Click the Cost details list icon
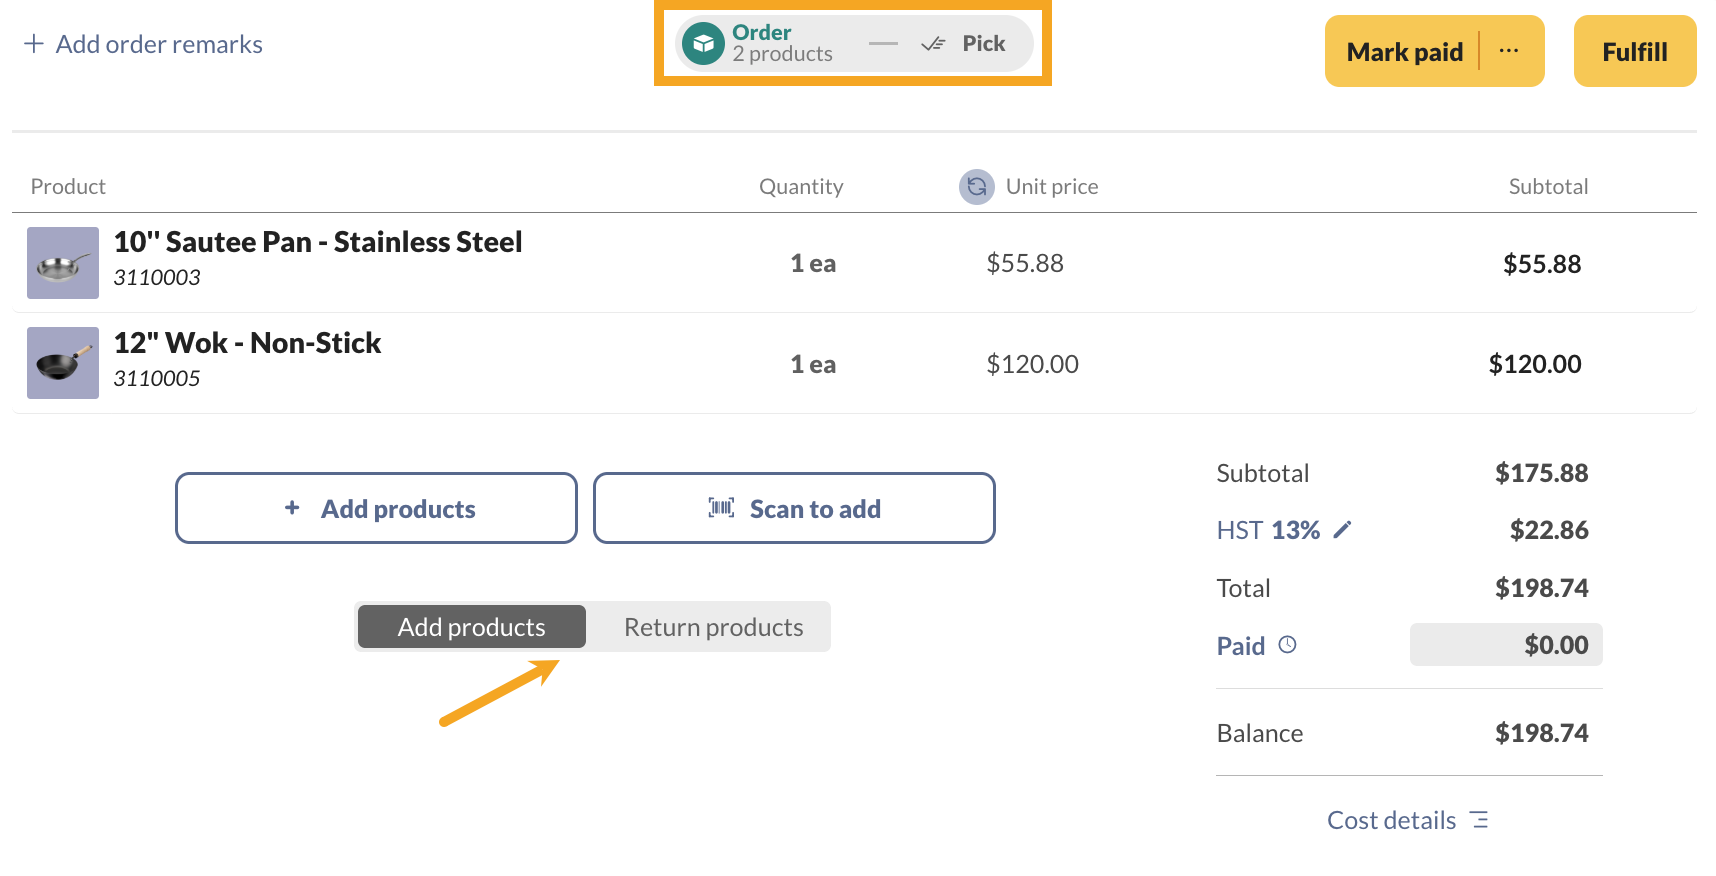This screenshot has height=876, width=1716. [x=1480, y=820]
